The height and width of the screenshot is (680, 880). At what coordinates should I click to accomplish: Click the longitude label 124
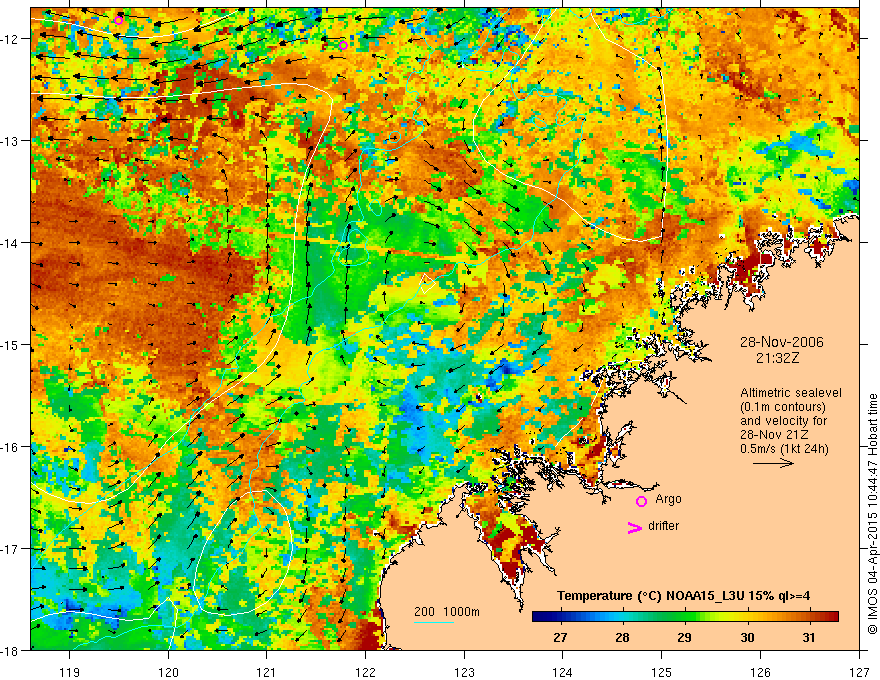coord(563,672)
